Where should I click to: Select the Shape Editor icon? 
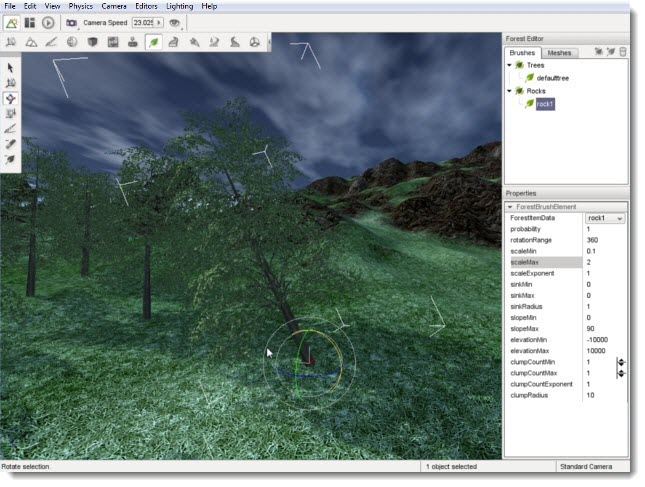point(255,42)
